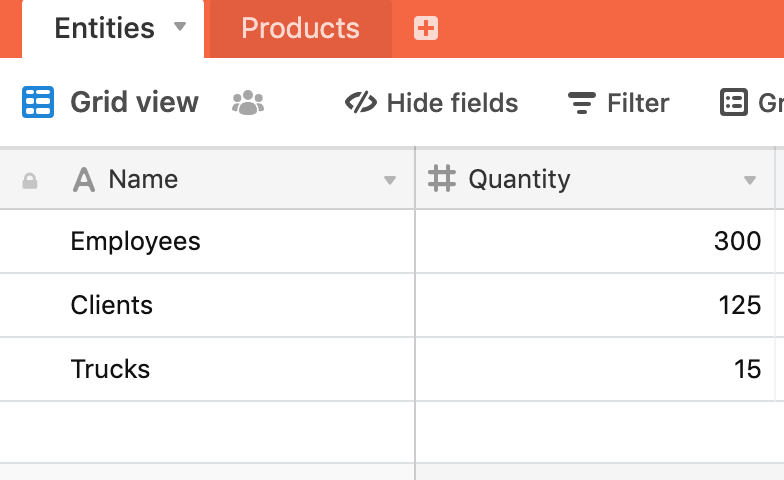Viewport: 784px width, 480px height.
Task: Click the Filter button label
Action: tap(638, 103)
